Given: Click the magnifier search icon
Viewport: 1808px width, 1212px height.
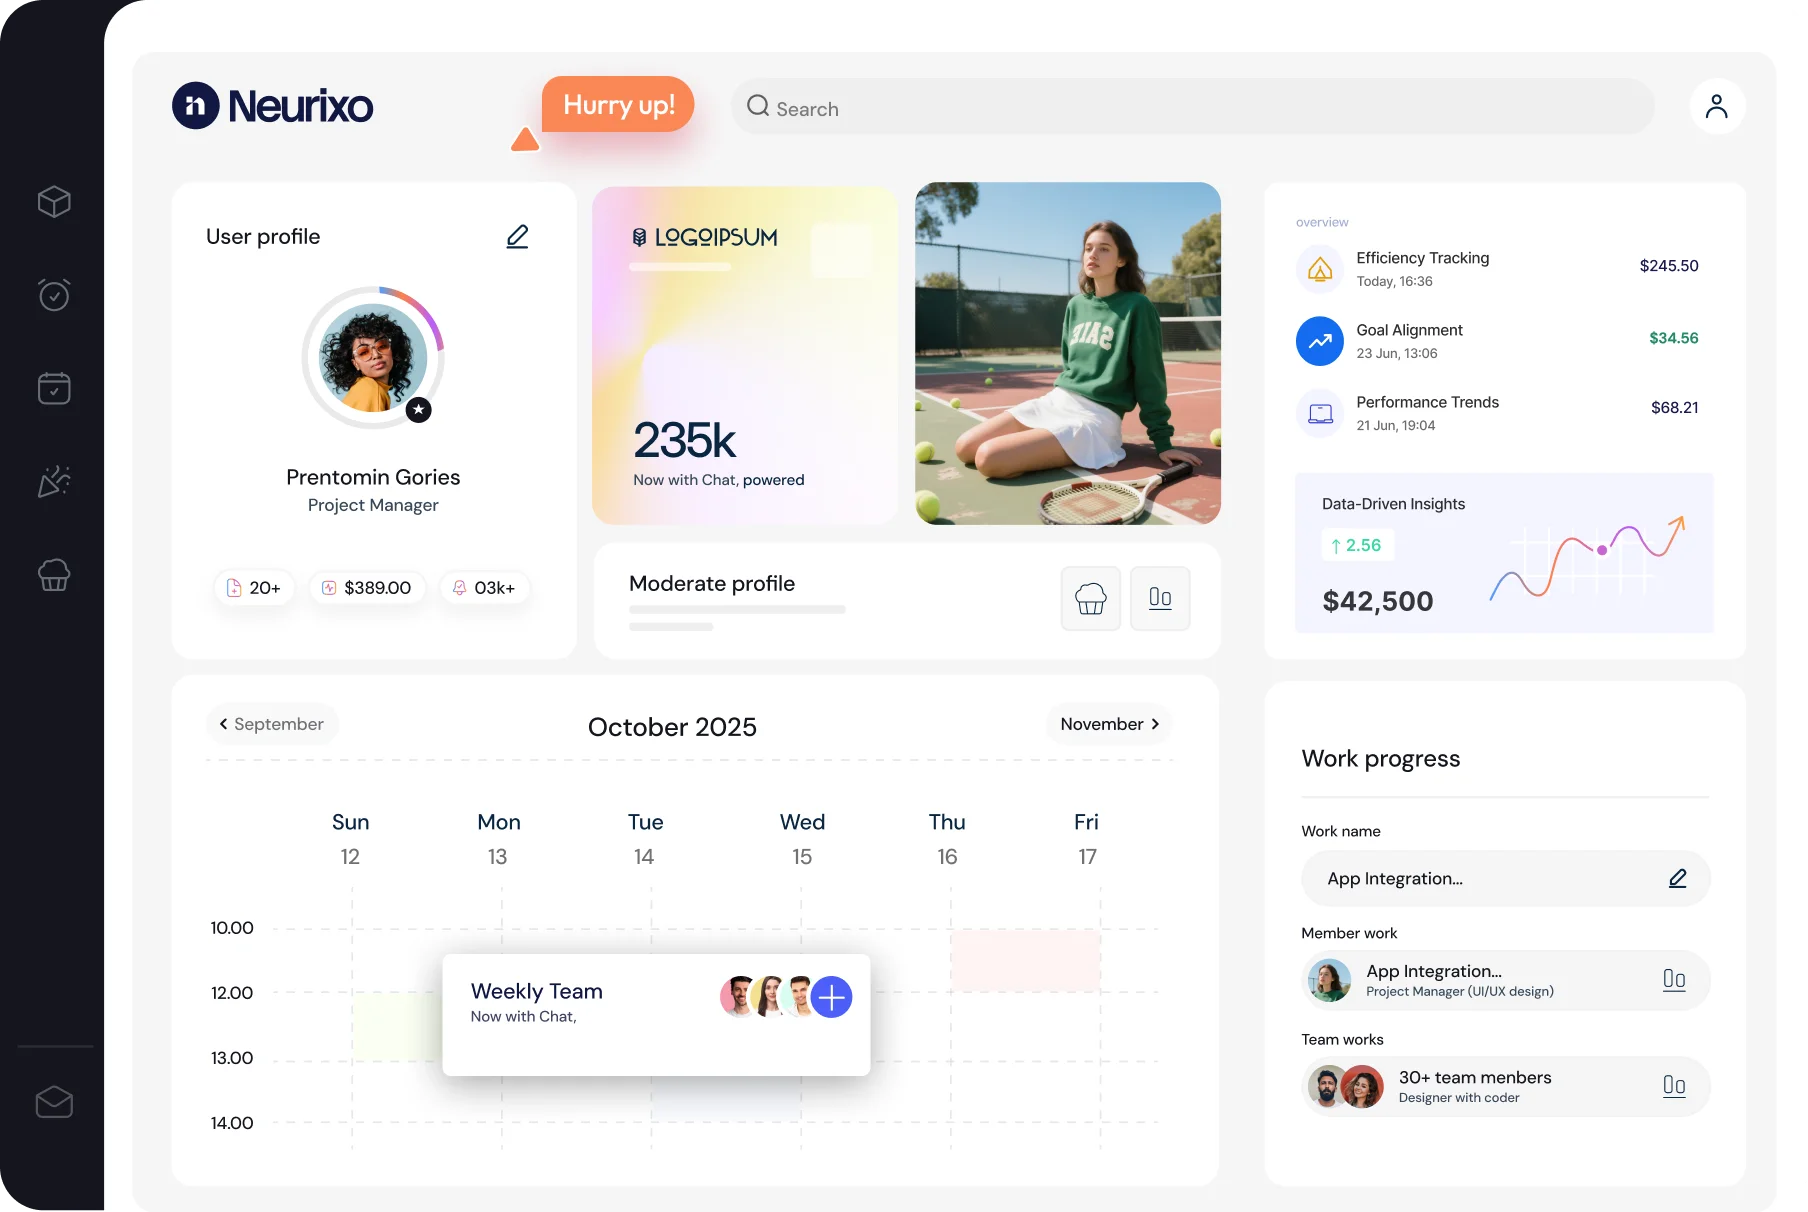Looking at the screenshot, I should (758, 106).
